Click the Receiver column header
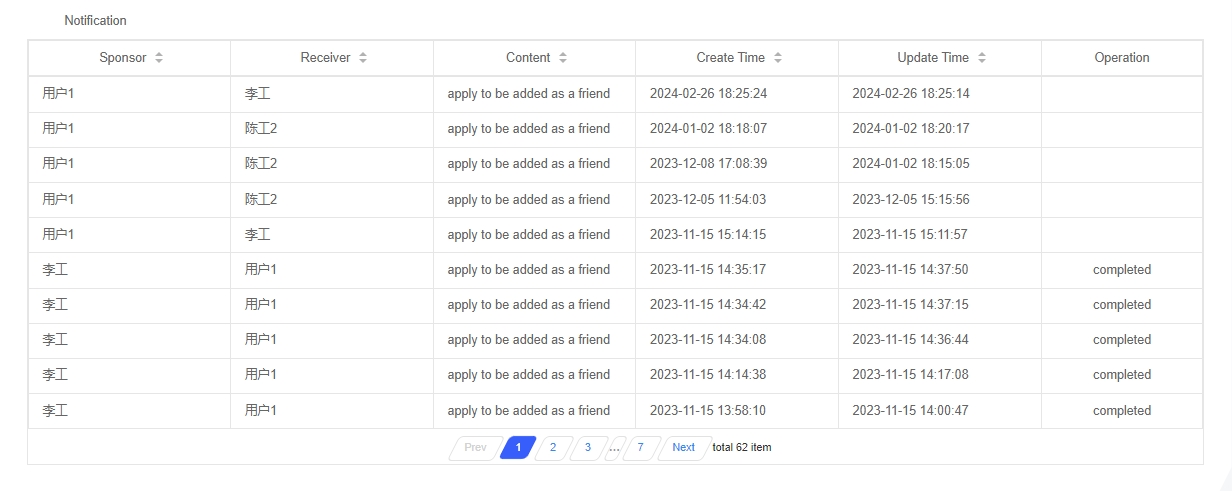The image size is (1232, 491). [333, 58]
